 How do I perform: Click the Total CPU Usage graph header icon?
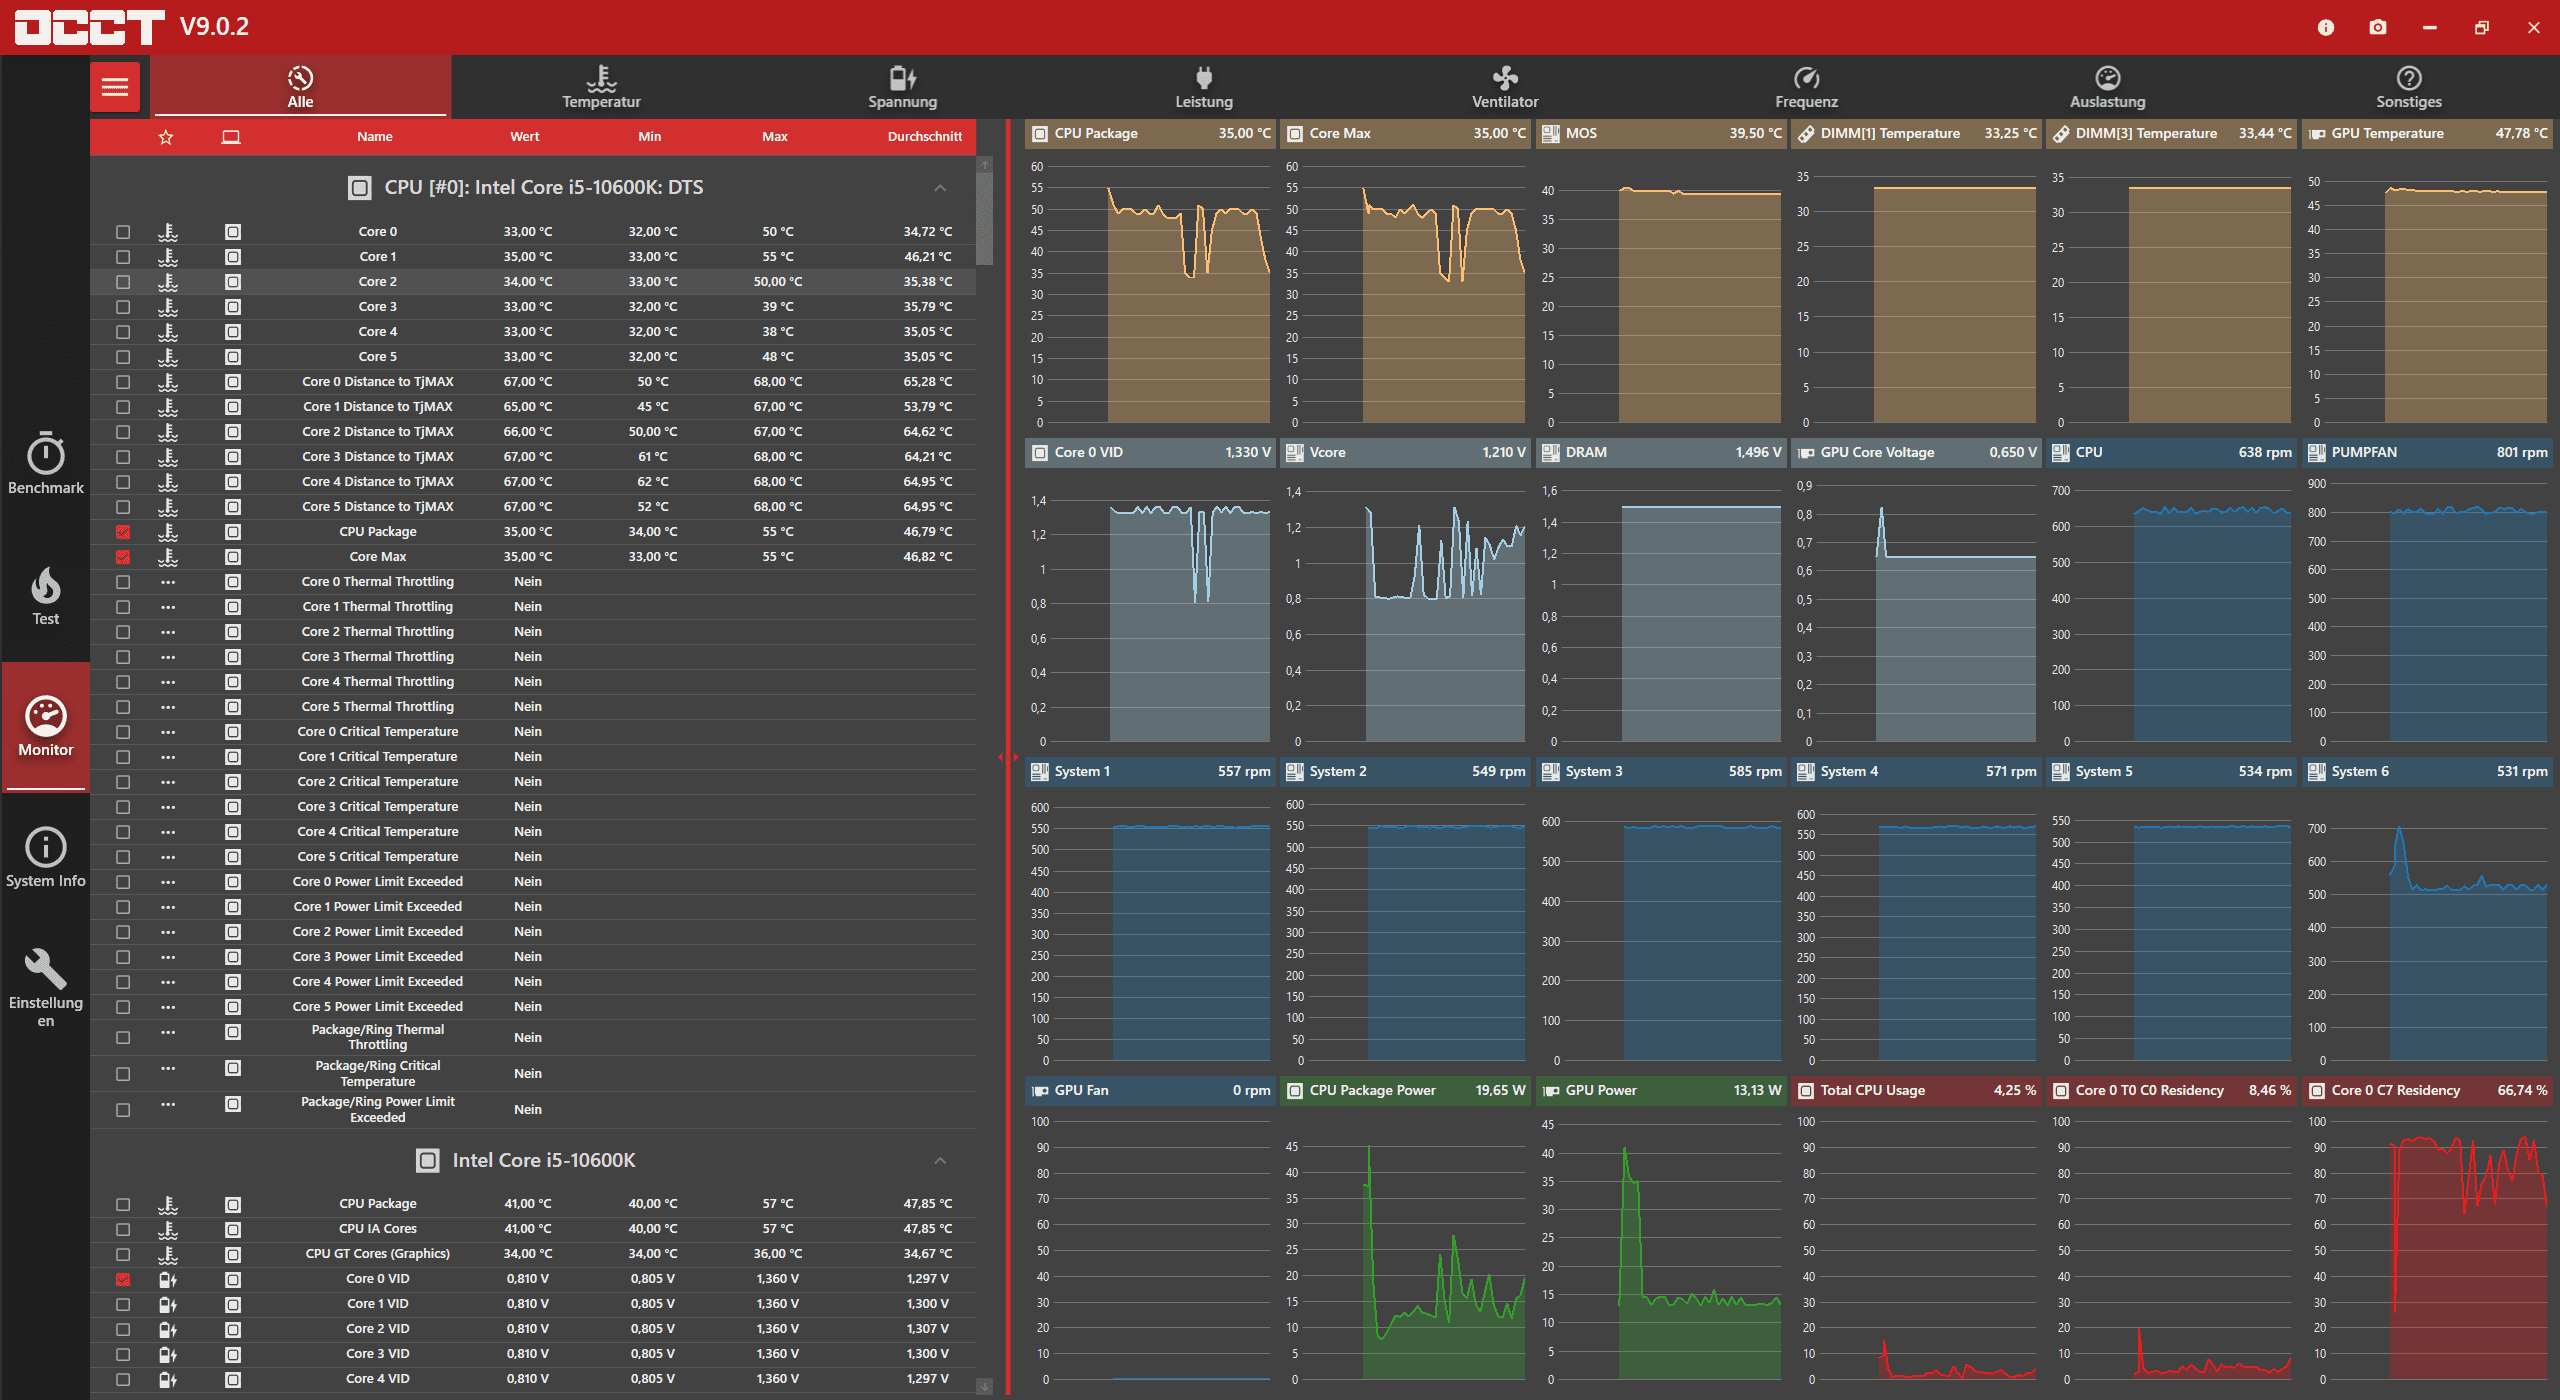[x=1806, y=1090]
